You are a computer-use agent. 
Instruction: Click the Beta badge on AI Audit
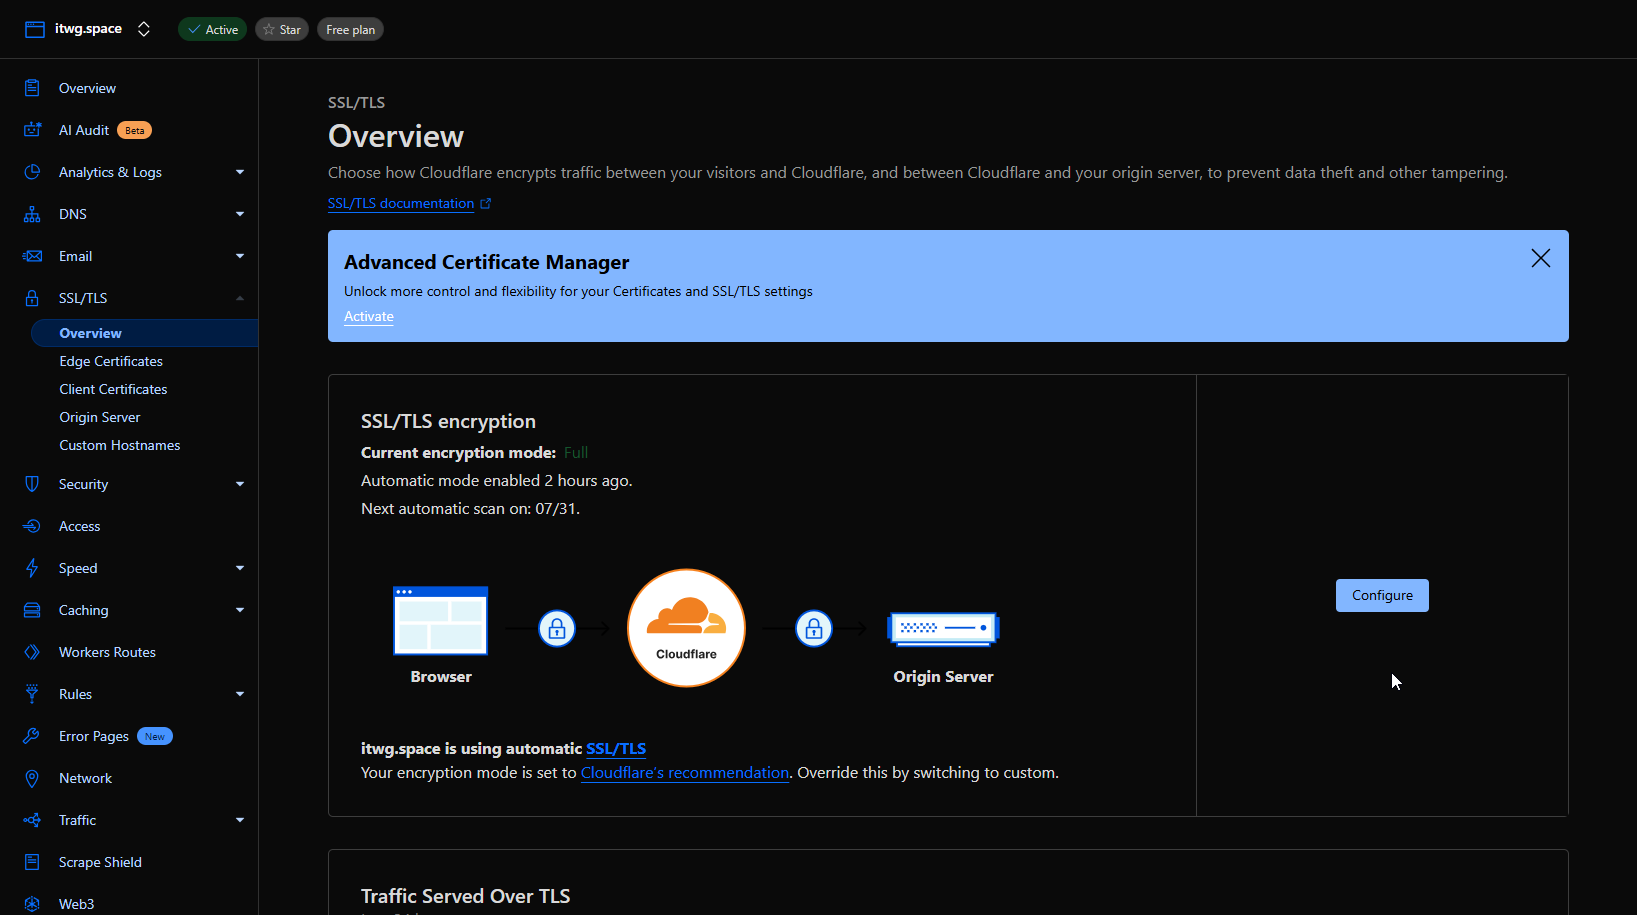click(135, 130)
